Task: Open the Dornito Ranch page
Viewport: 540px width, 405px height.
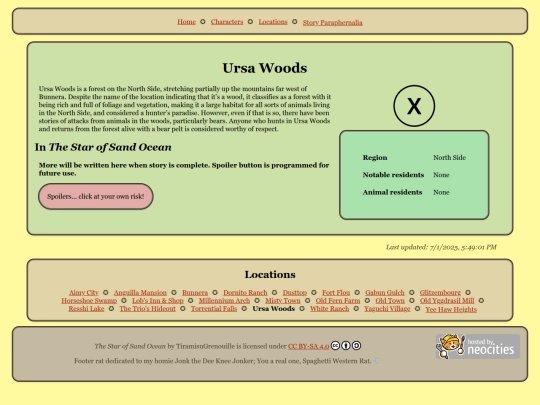Action: (x=245, y=292)
